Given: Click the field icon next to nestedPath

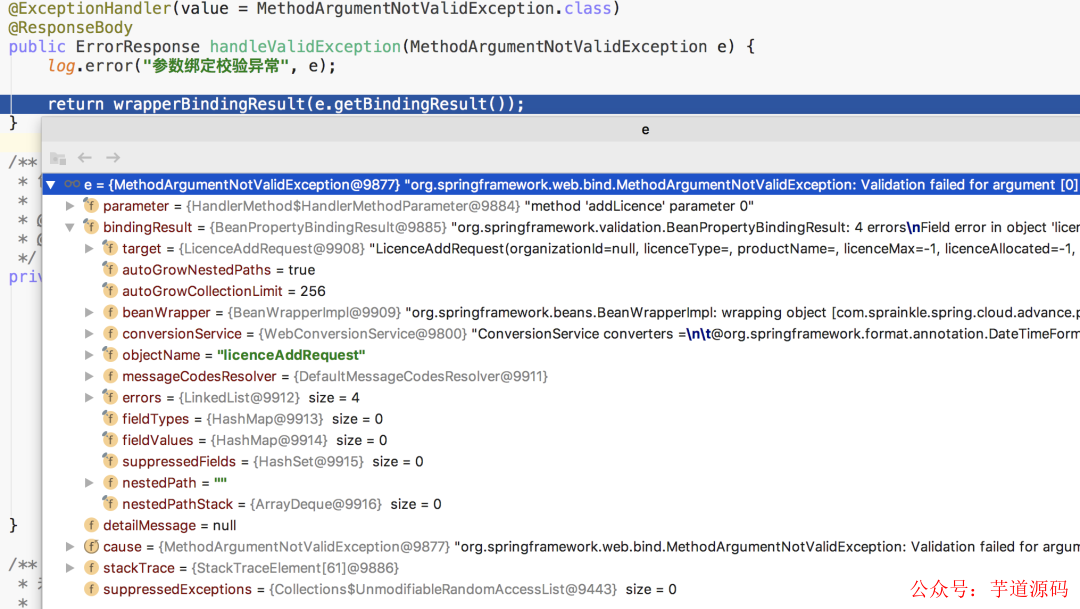Looking at the screenshot, I should (x=110, y=482).
